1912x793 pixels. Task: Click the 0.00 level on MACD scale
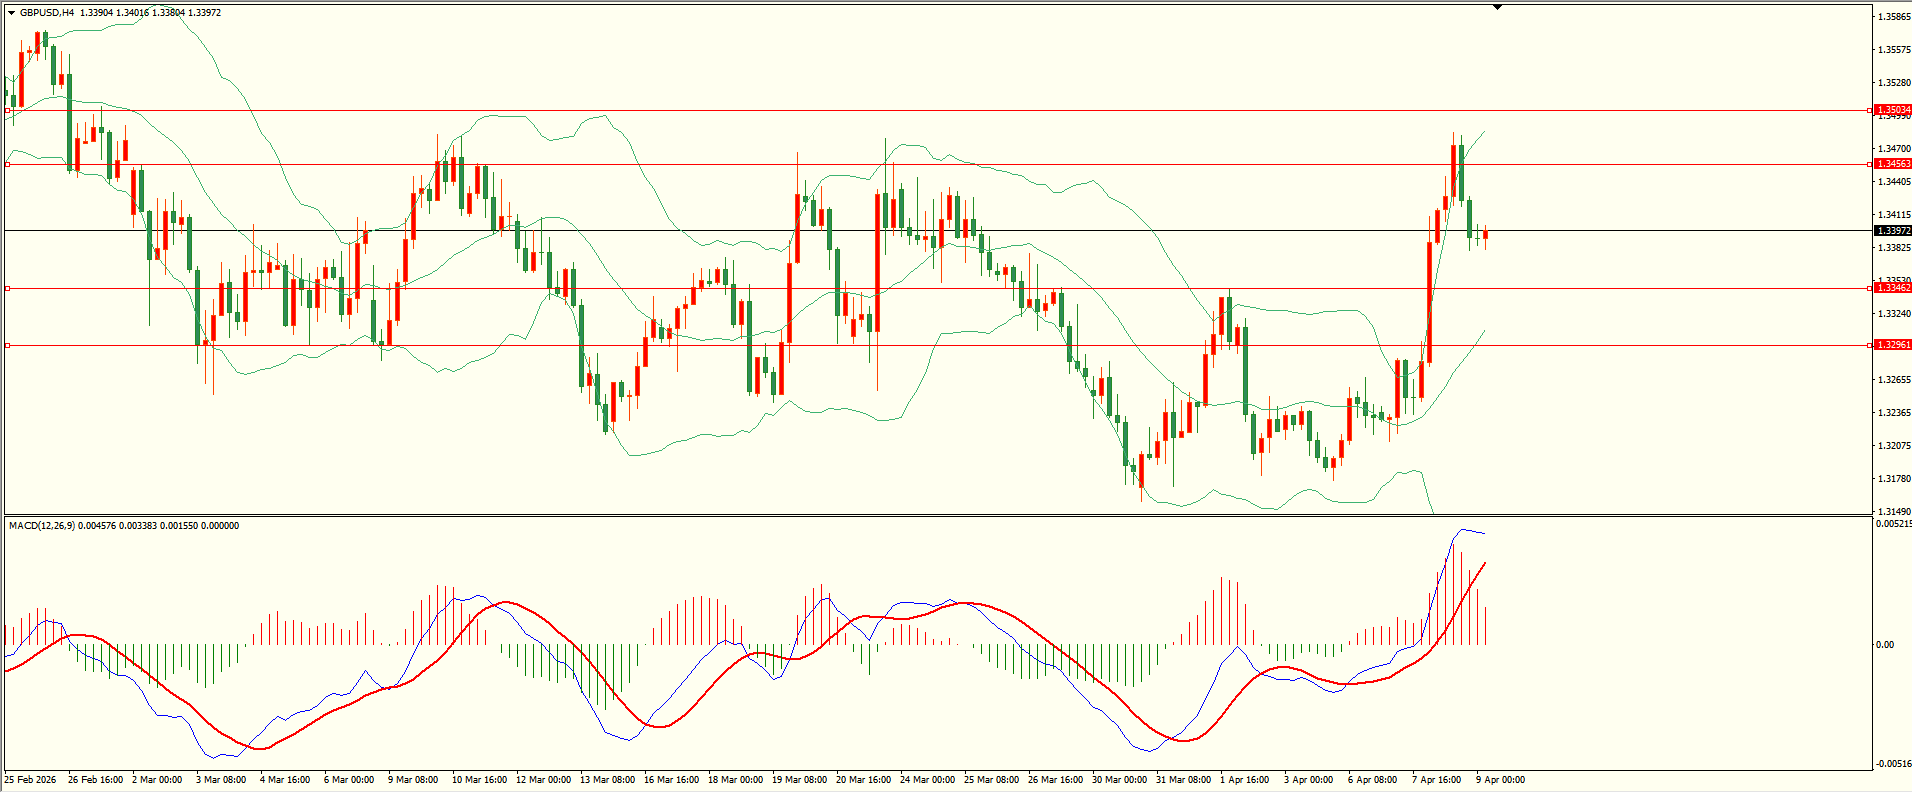click(1884, 645)
